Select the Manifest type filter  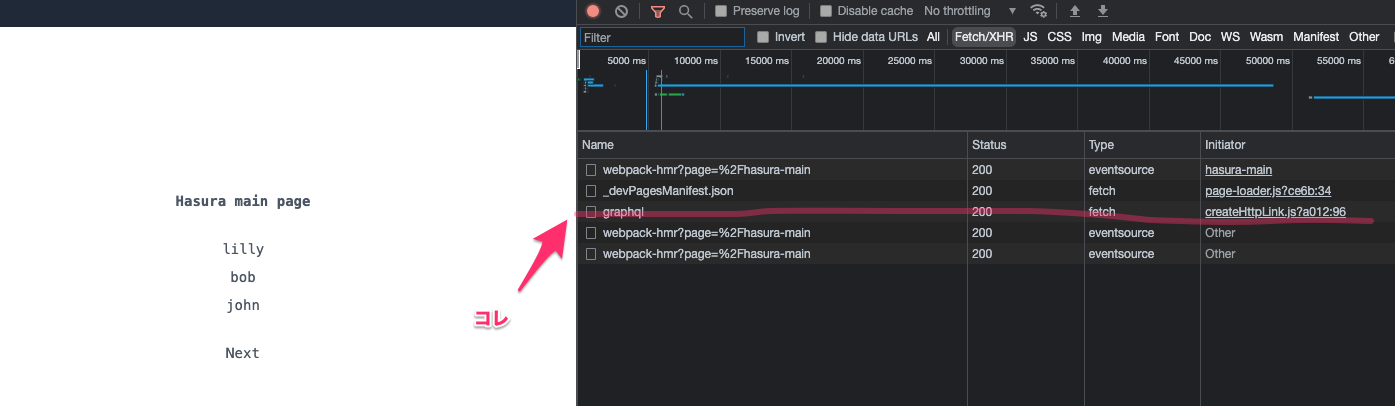(x=1316, y=37)
